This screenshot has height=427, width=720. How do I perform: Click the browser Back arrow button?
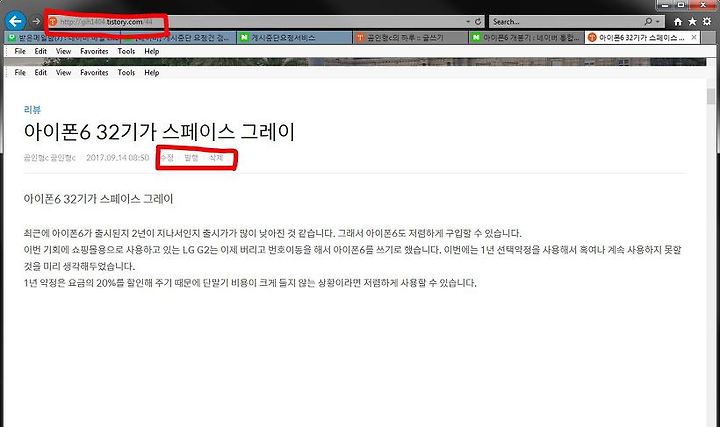15,21
